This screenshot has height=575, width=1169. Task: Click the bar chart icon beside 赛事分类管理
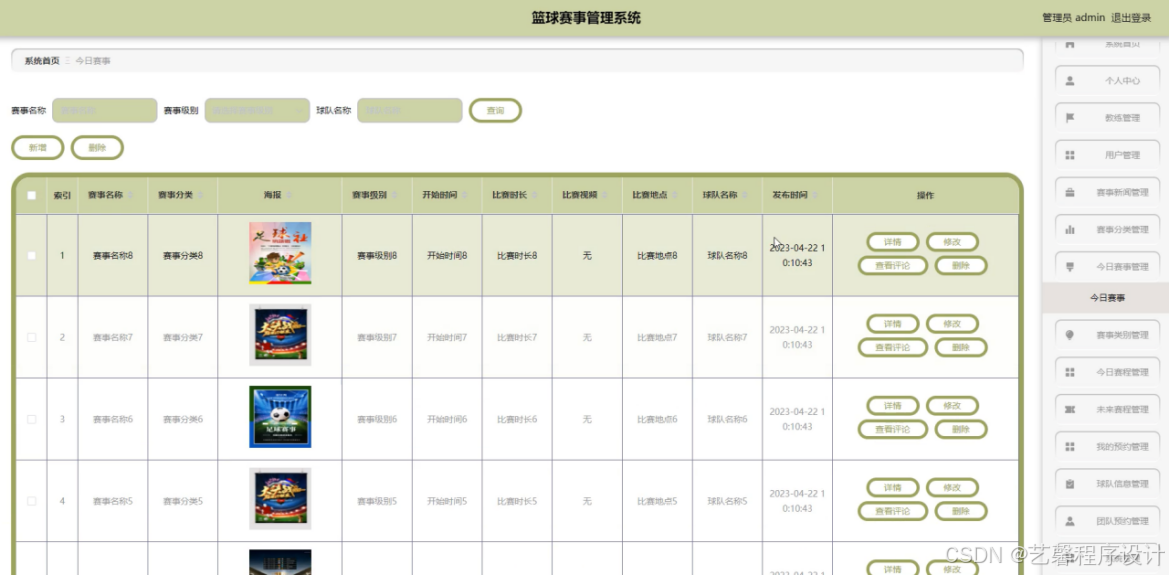tap(1070, 230)
